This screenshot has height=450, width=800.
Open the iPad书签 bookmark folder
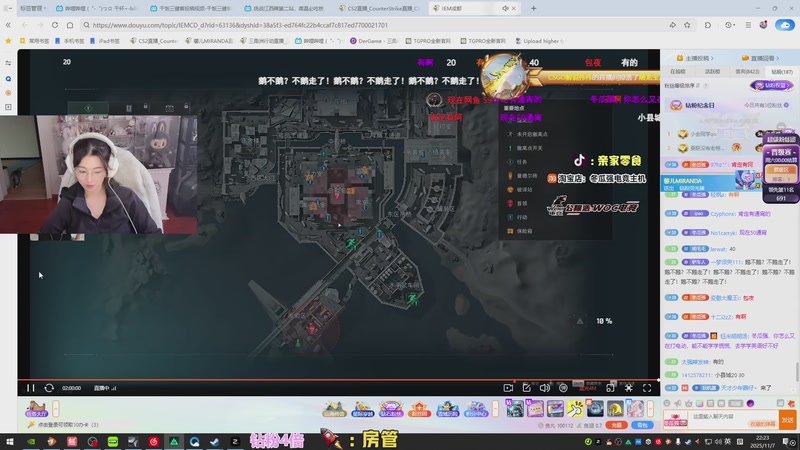(105, 41)
